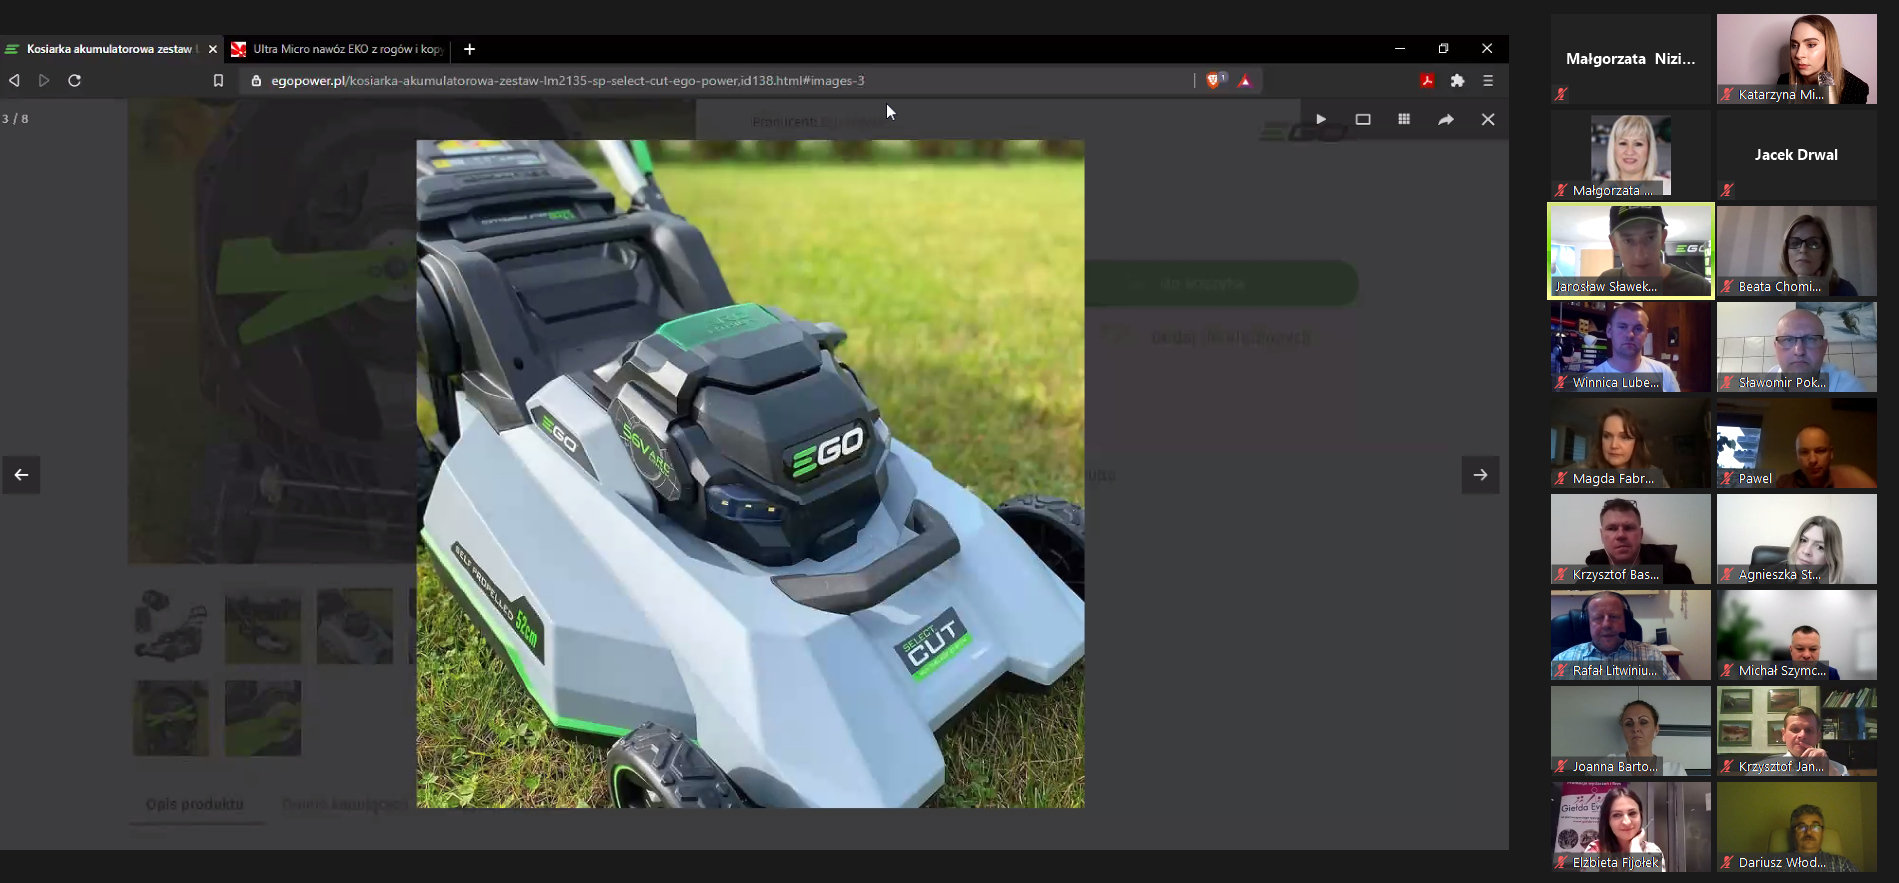Select Beata Chomi... video tile
Viewport: 1899px width, 883px height.
[1796, 251]
